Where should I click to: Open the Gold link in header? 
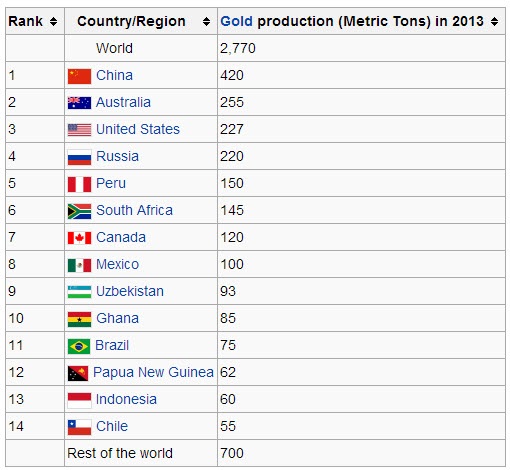pyautogui.click(x=236, y=21)
